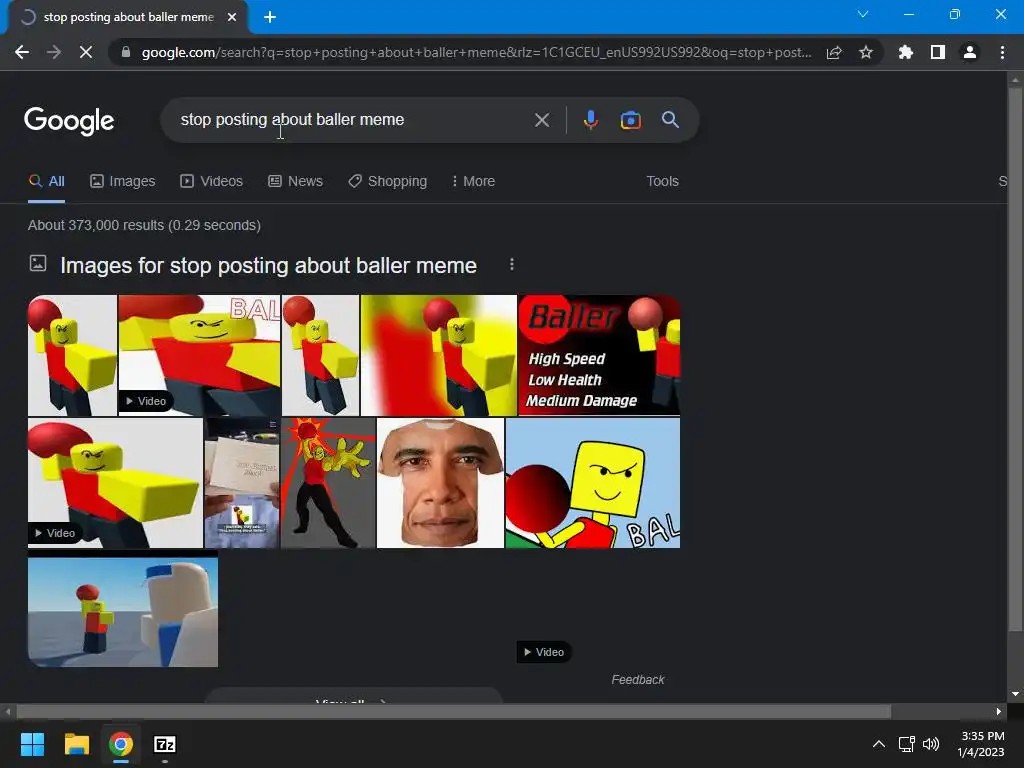
Task: Switch to Shopping results tab
Action: (x=387, y=181)
